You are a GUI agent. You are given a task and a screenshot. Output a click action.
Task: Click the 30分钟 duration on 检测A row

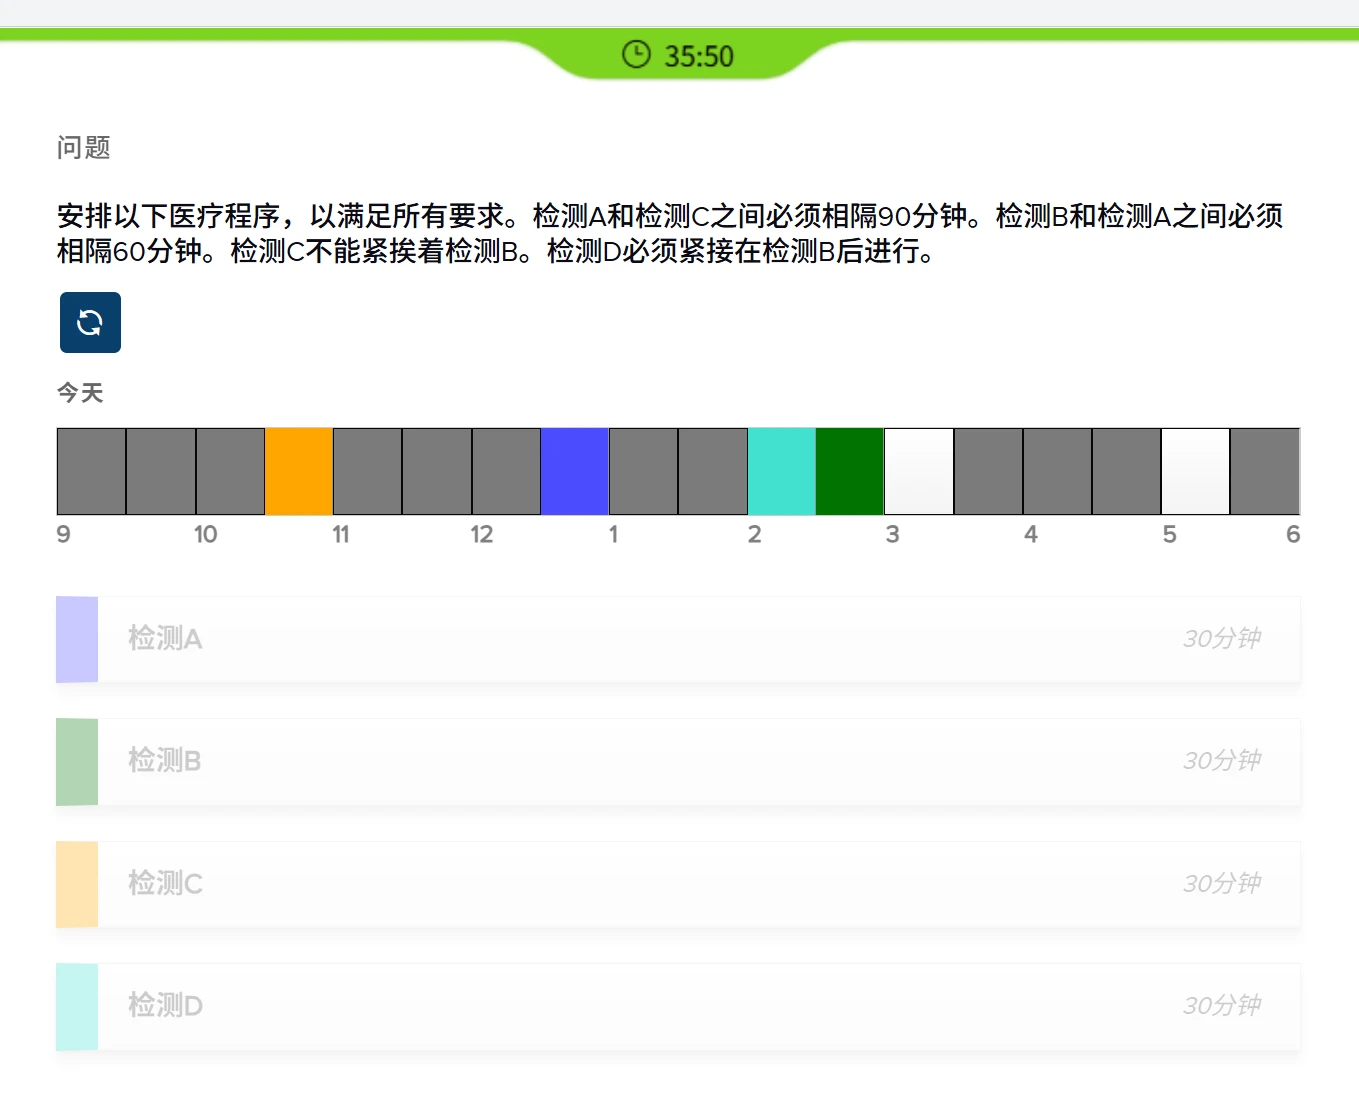(1222, 638)
